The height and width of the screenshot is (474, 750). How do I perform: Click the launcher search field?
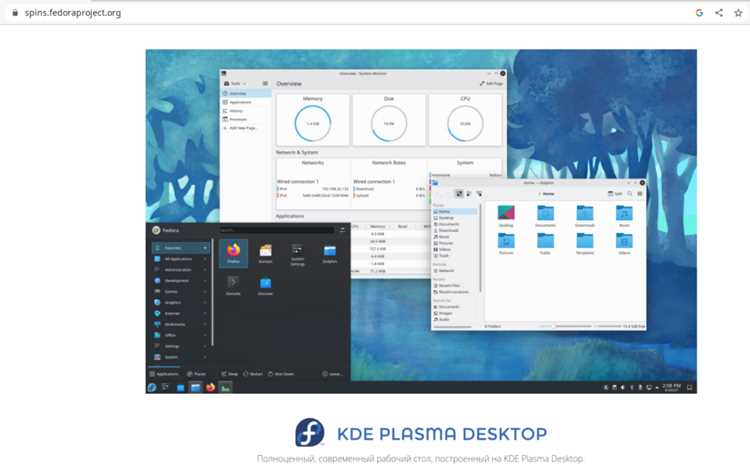277,230
